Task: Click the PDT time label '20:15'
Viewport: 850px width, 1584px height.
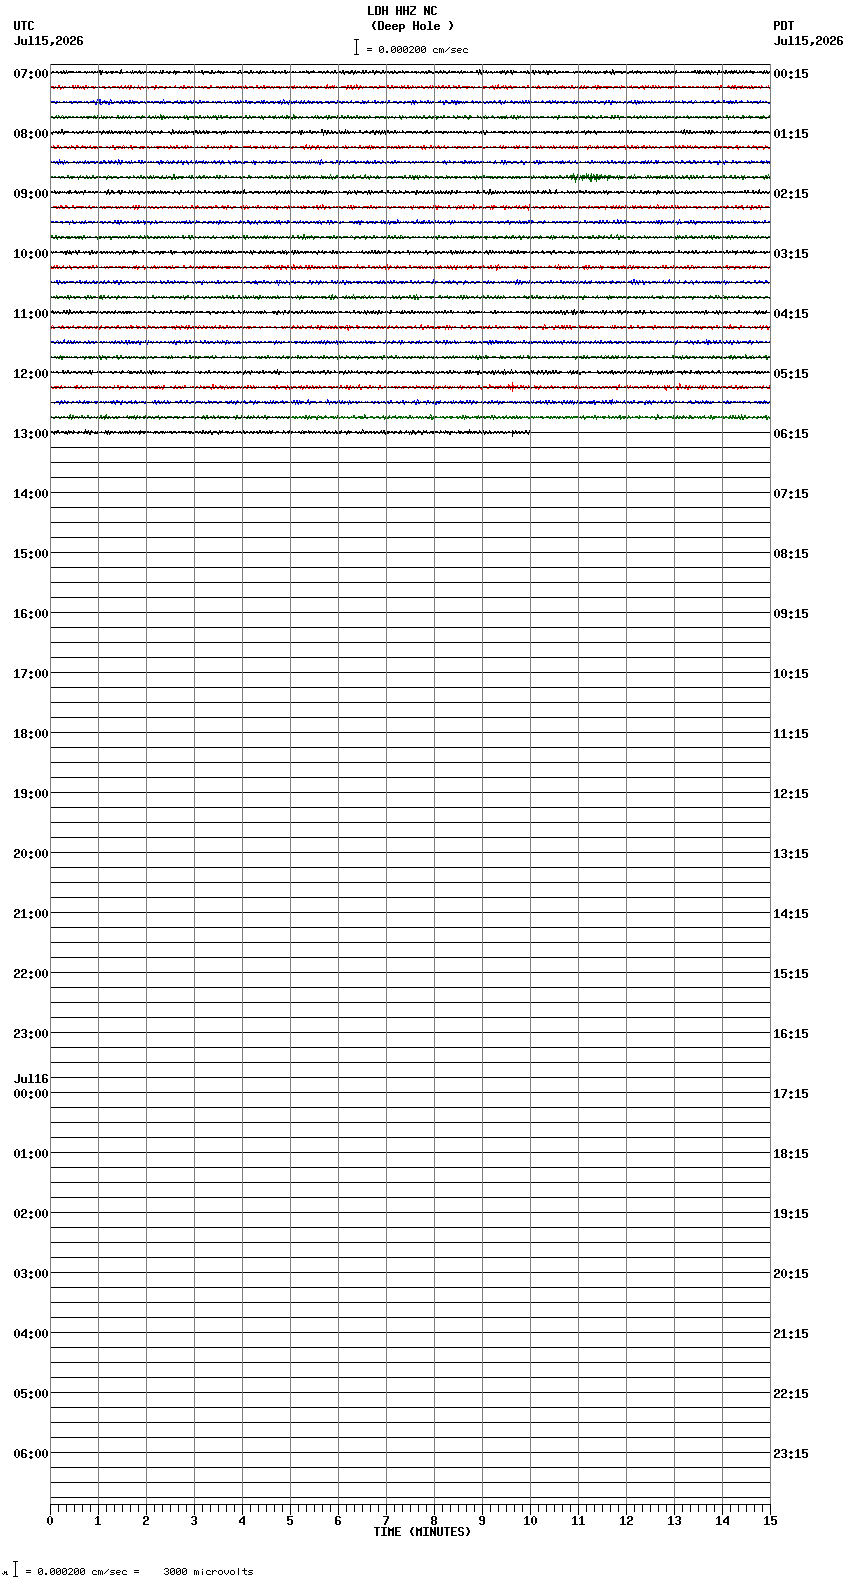Action: click(791, 1274)
